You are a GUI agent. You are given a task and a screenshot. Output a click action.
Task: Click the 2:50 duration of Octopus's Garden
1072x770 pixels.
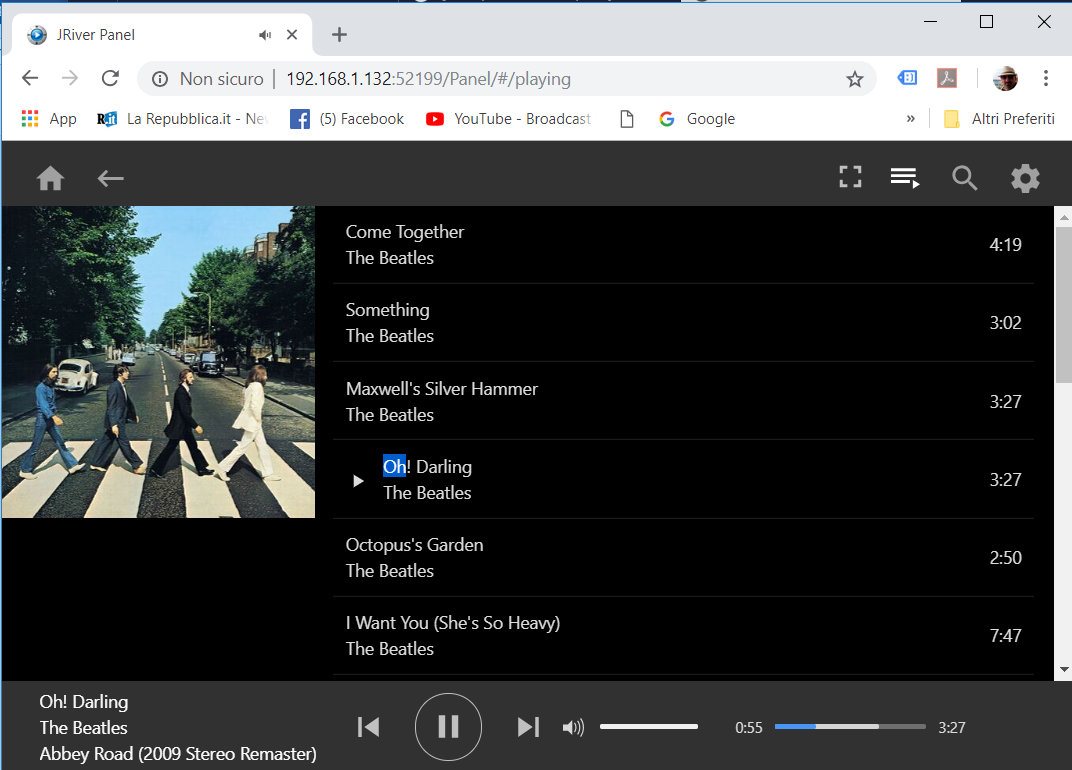pyautogui.click(x=1005, y=557)
